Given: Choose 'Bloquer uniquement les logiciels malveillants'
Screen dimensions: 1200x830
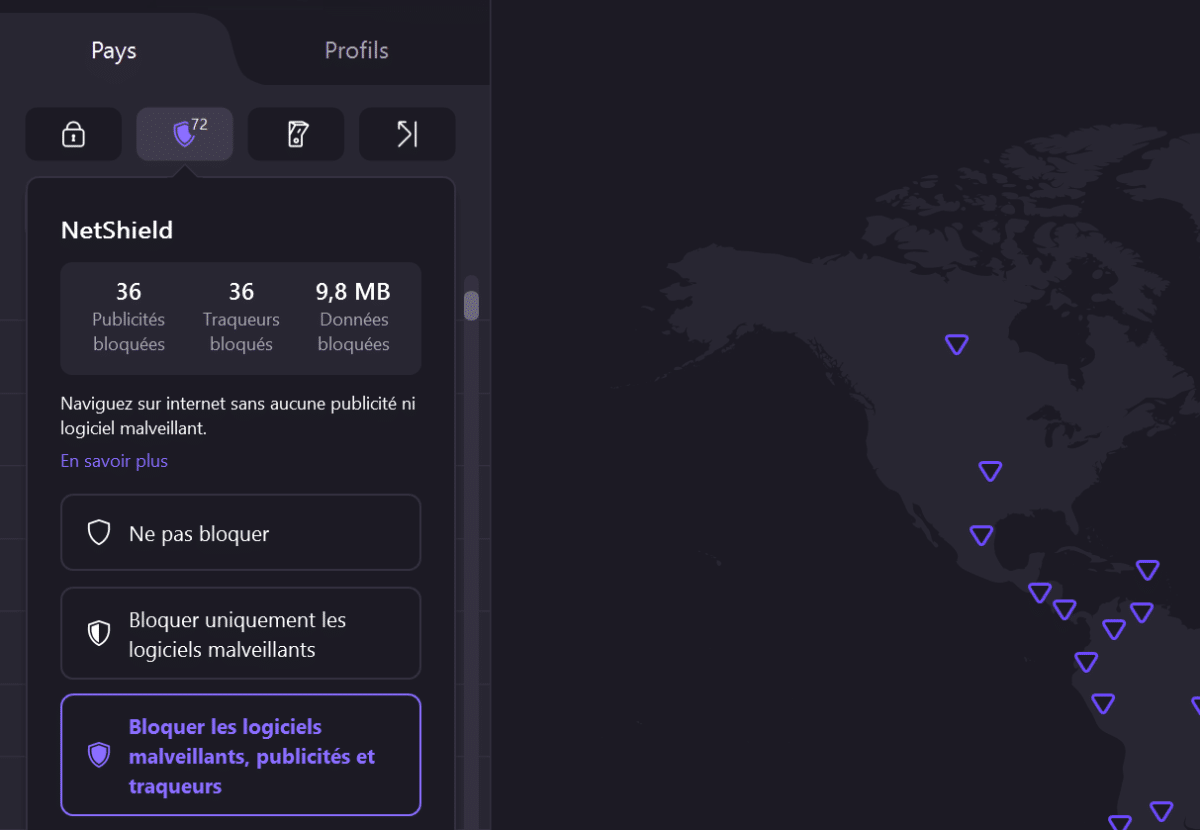Looking at the screenshot, I should click(241, 634).
